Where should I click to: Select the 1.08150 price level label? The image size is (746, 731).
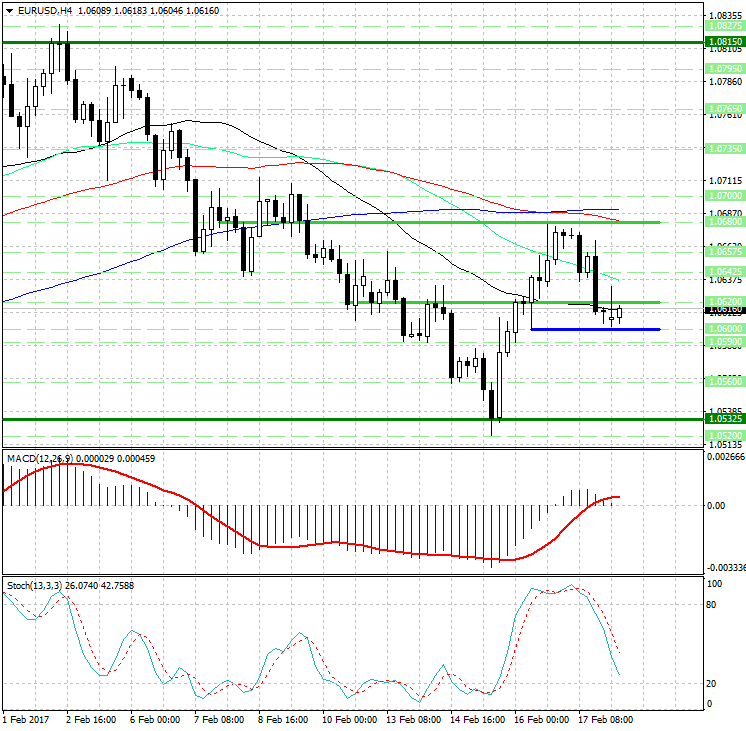723,43
